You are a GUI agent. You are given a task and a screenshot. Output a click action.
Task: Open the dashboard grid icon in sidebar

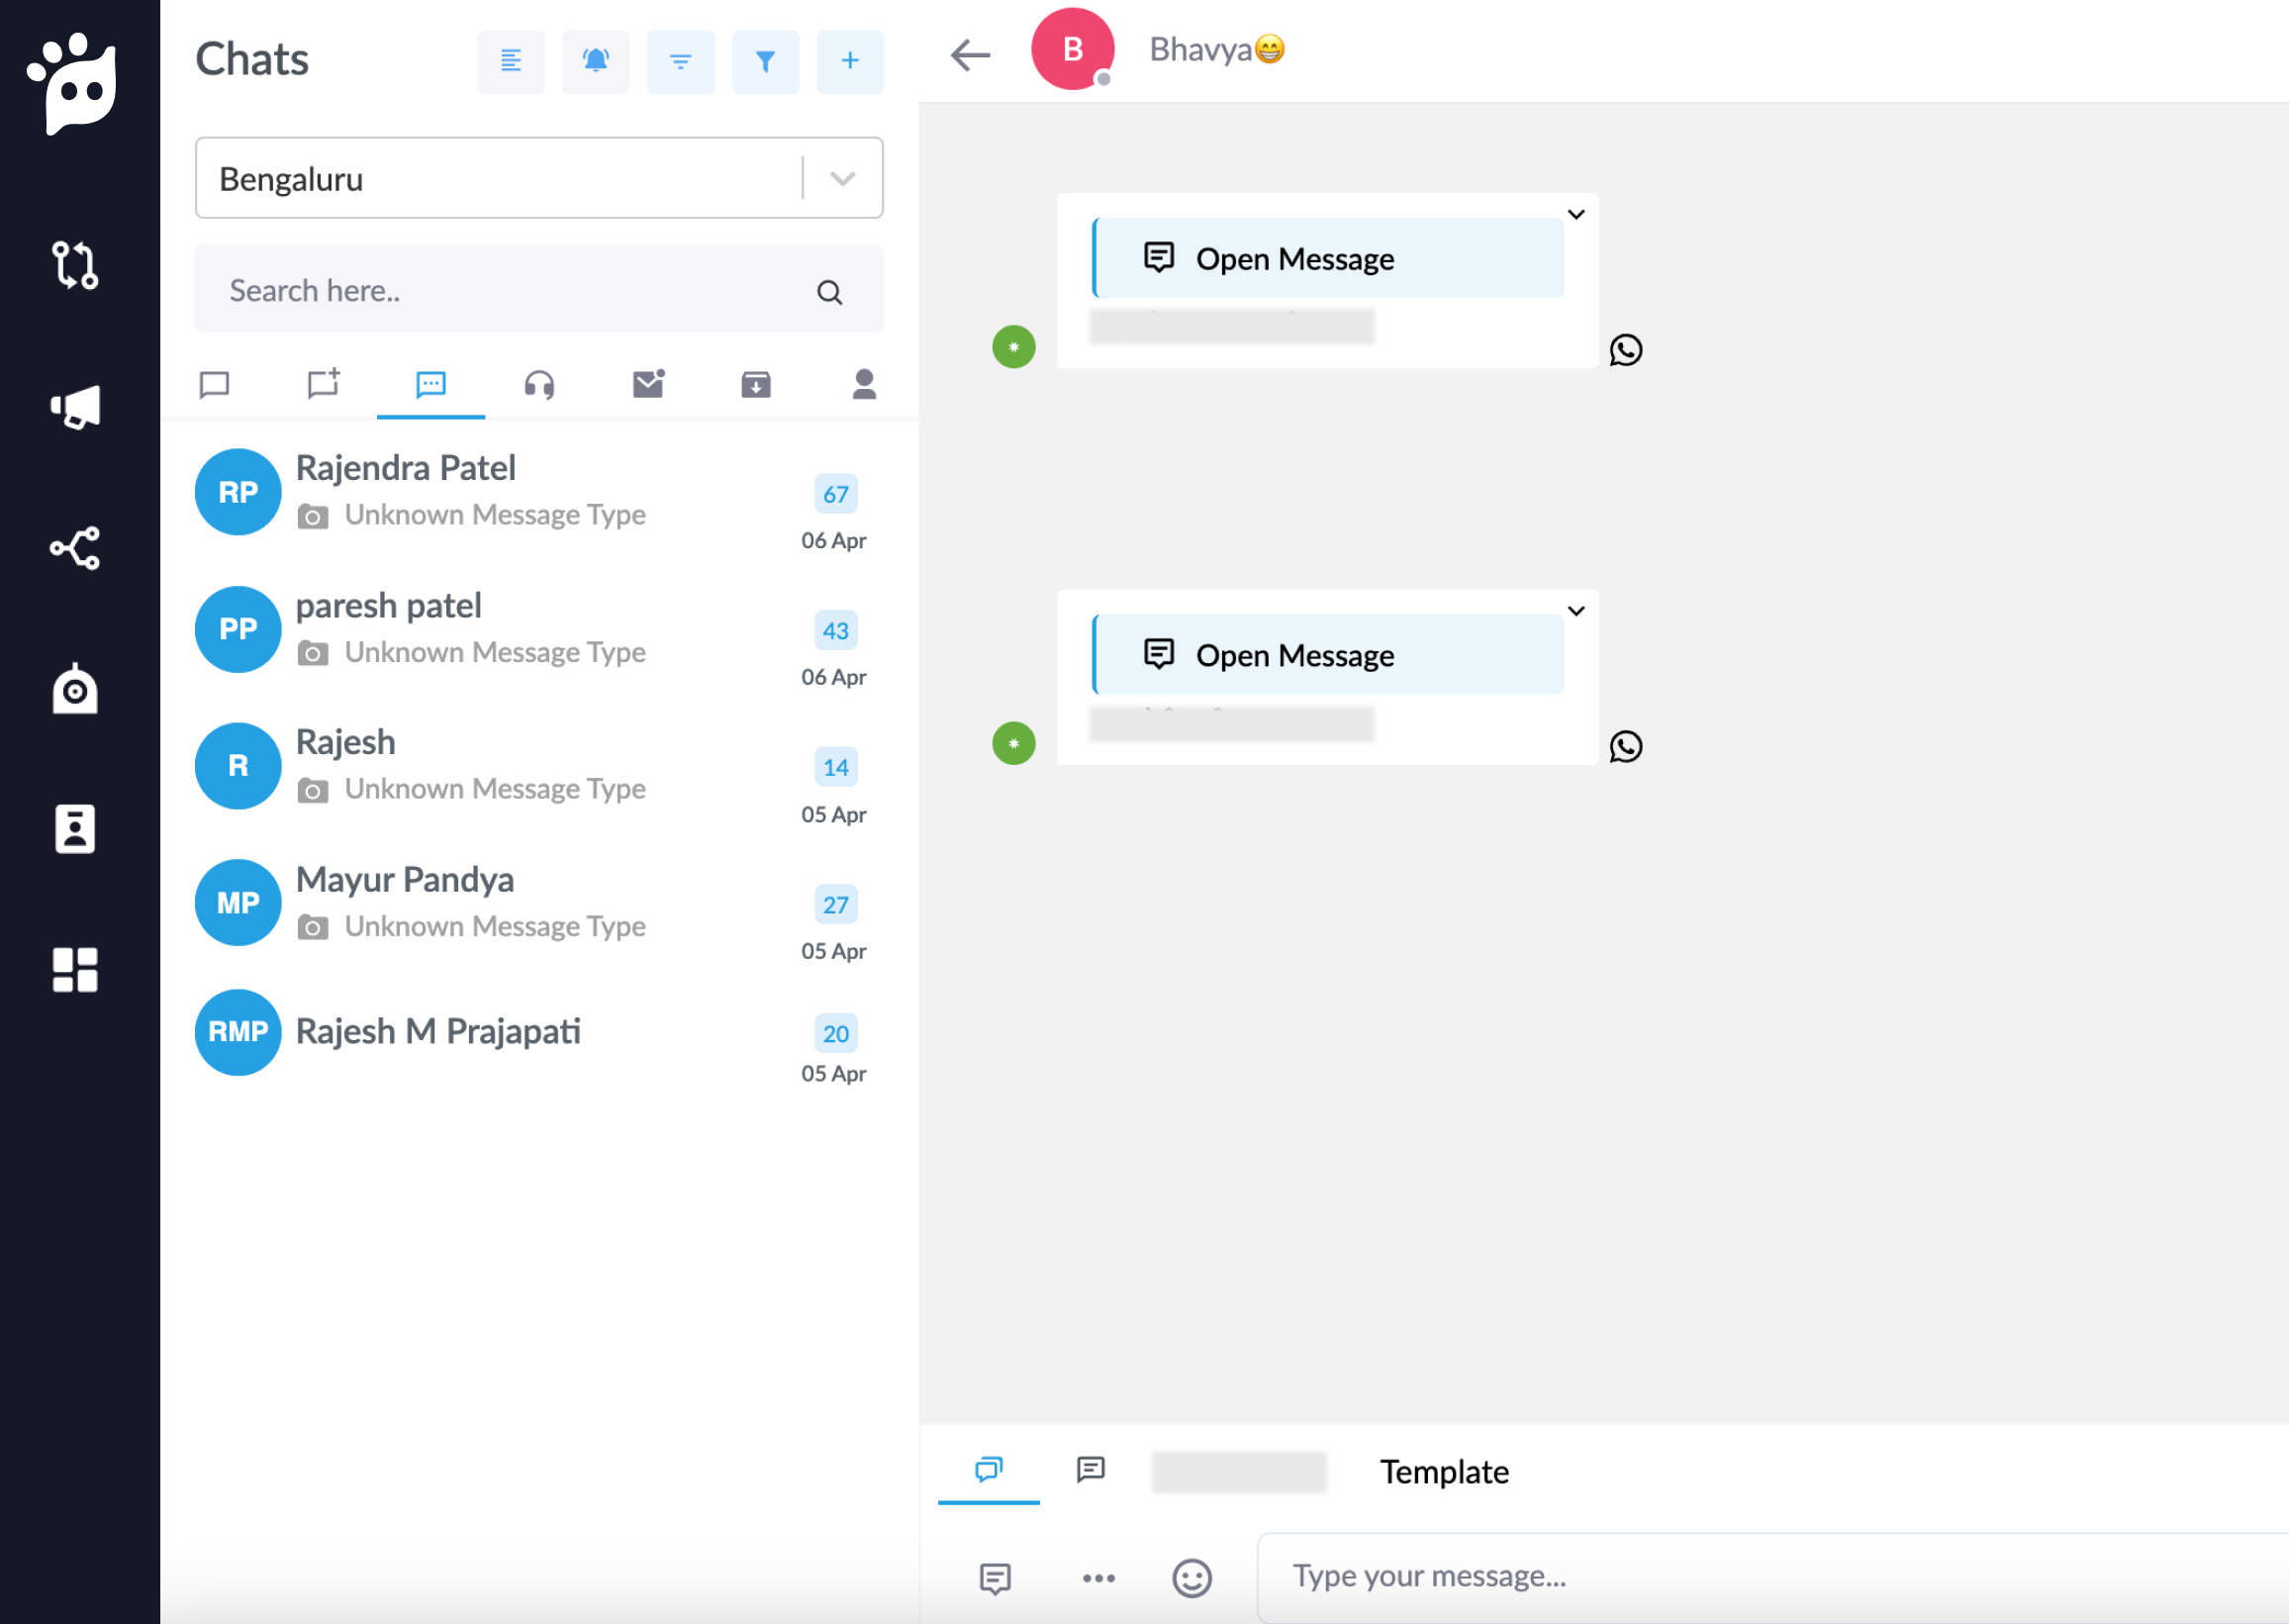click(x=75, y=969)
